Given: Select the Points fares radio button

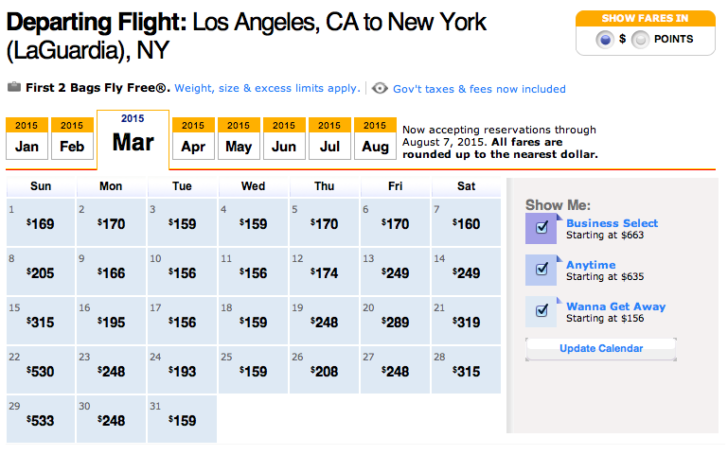Looking at the screenshot, I should pos(640,40).
